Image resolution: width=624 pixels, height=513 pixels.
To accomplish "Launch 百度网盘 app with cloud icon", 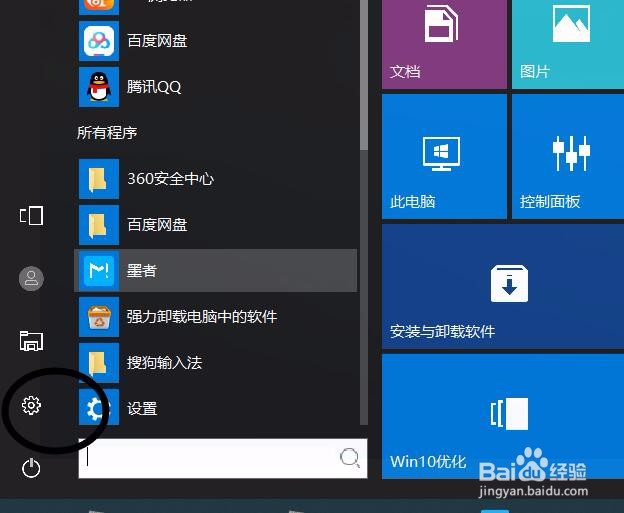I will (99, 41).
